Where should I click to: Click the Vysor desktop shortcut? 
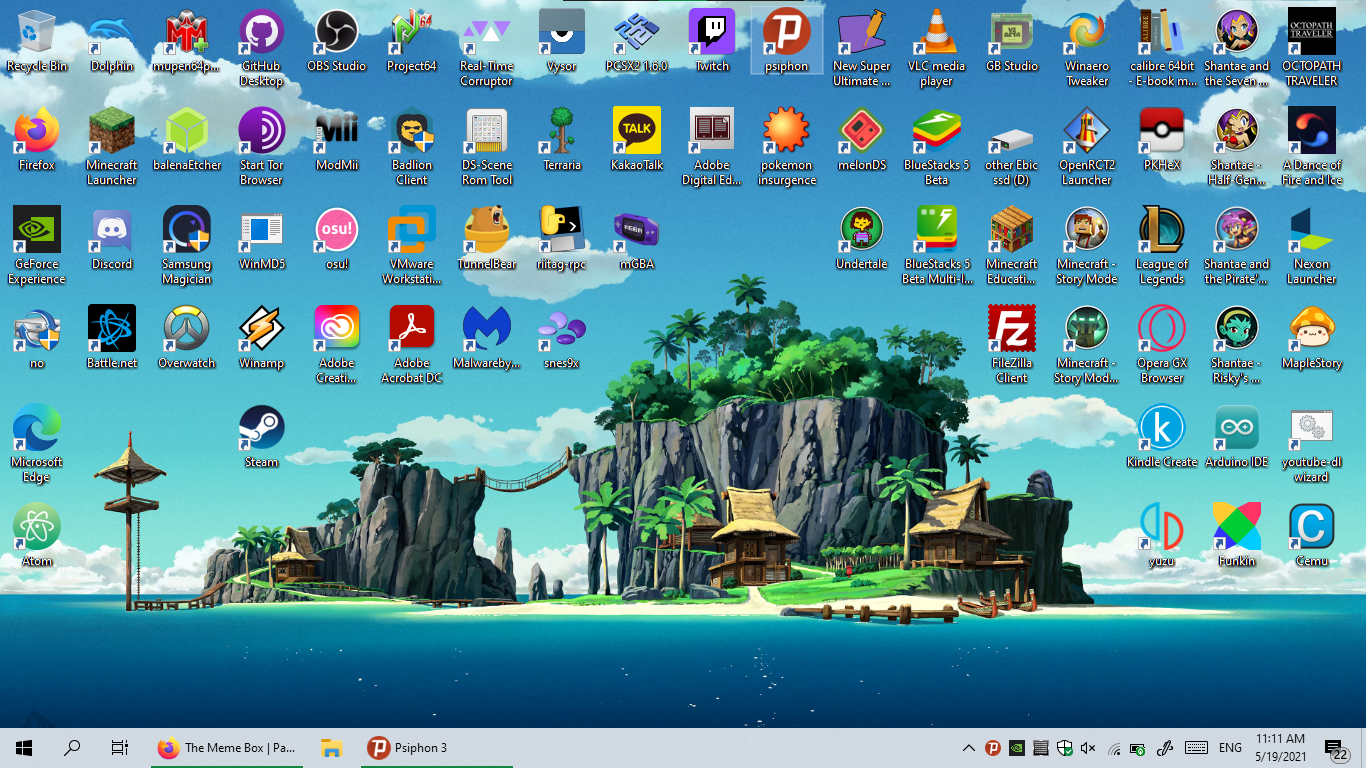tap(562, 41)
